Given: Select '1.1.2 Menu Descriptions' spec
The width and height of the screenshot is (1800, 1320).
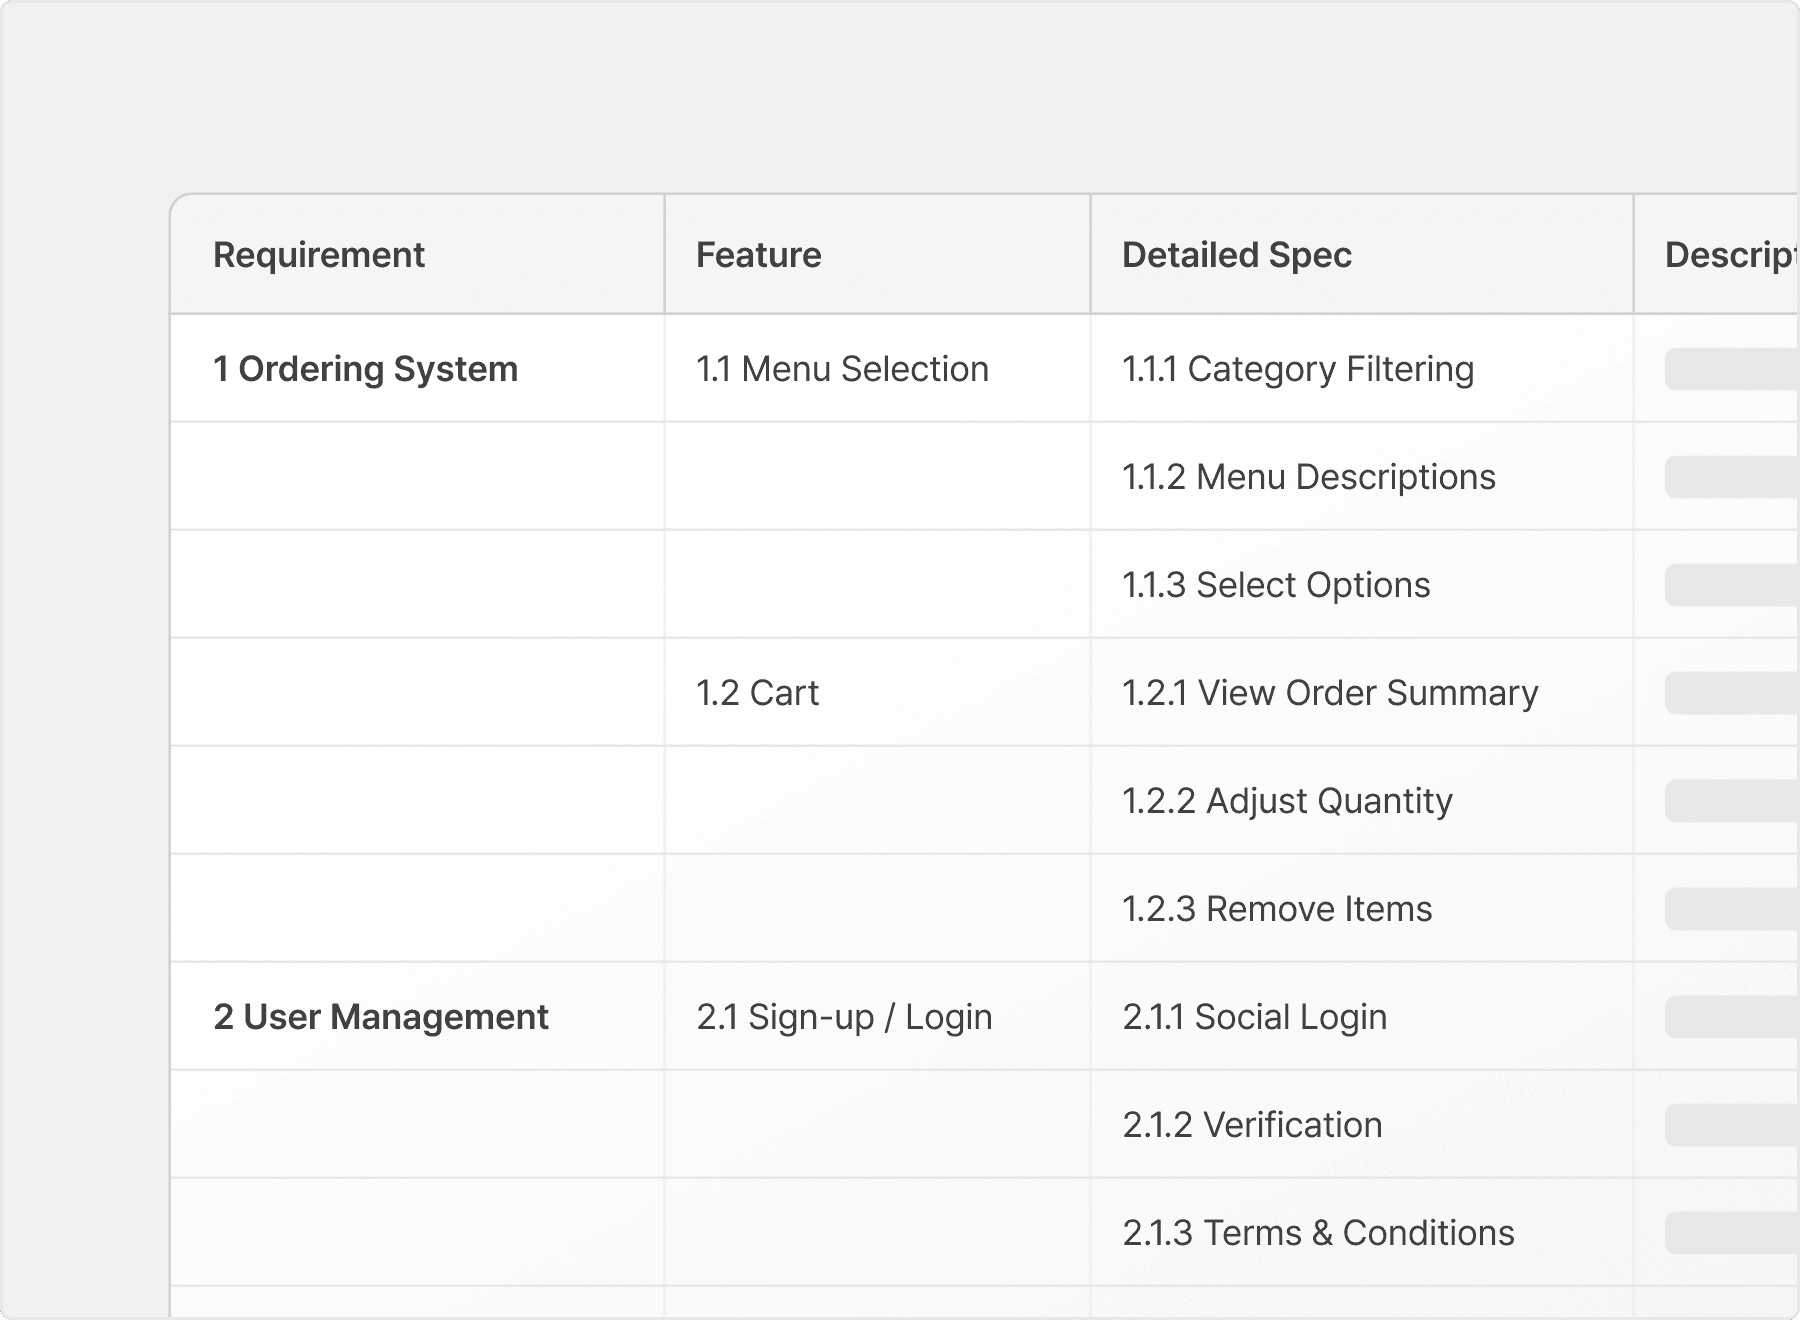Looking at the screenshot, I should [x=1362, y=477].
